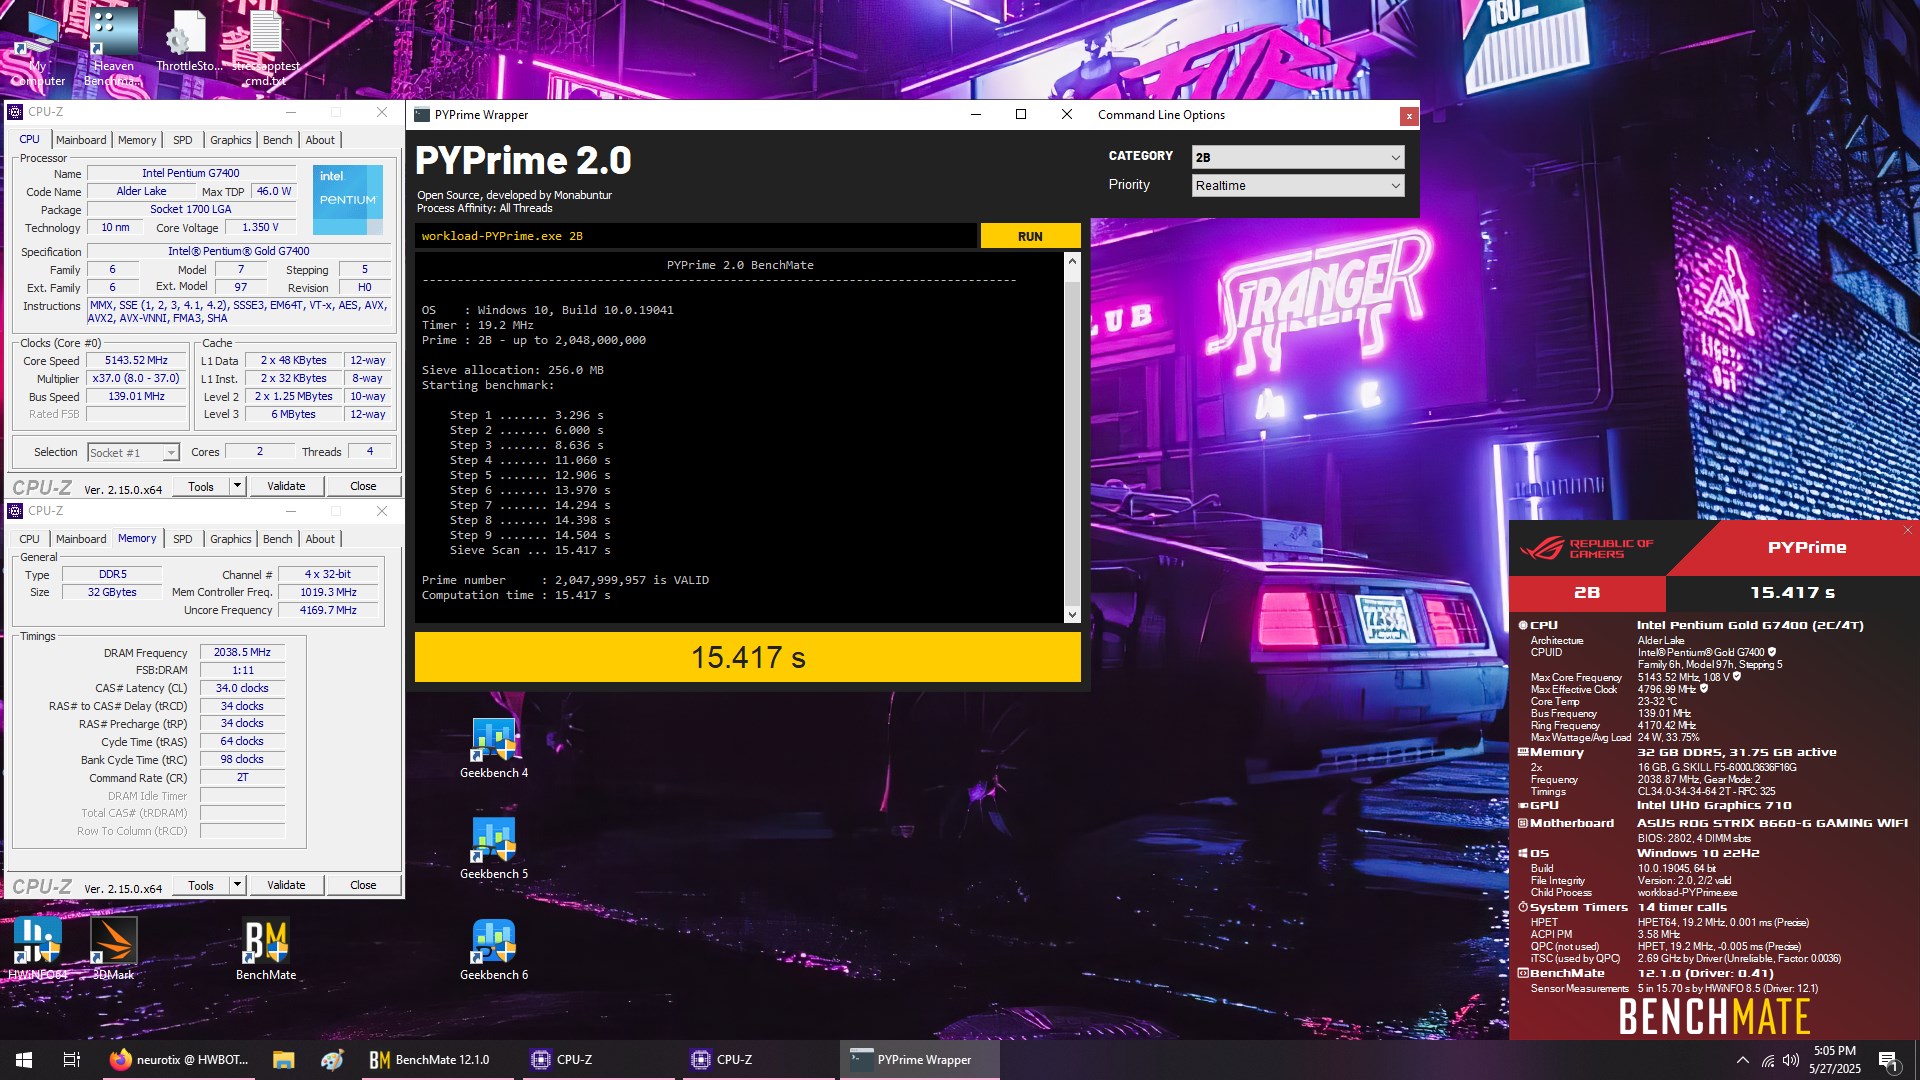Open Heaven Benchmark desktop shortcut

pyautogui.click(x=113, y=48)
